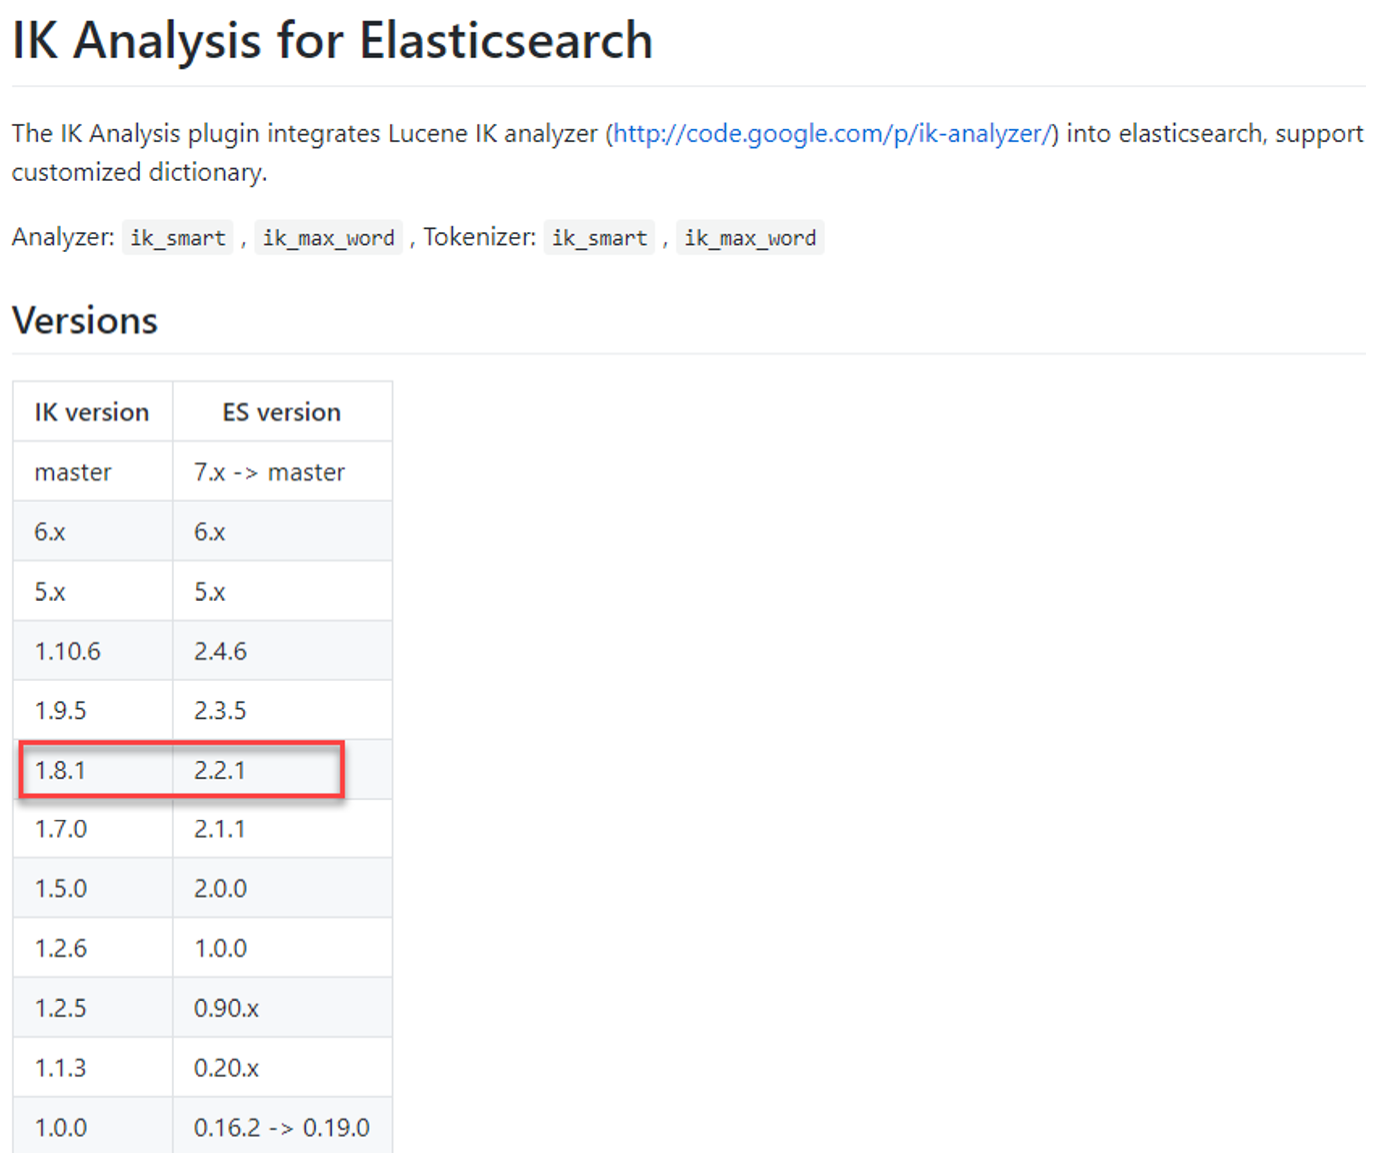Click the '1.8.1' IK version cell

(x=92, y=770)
